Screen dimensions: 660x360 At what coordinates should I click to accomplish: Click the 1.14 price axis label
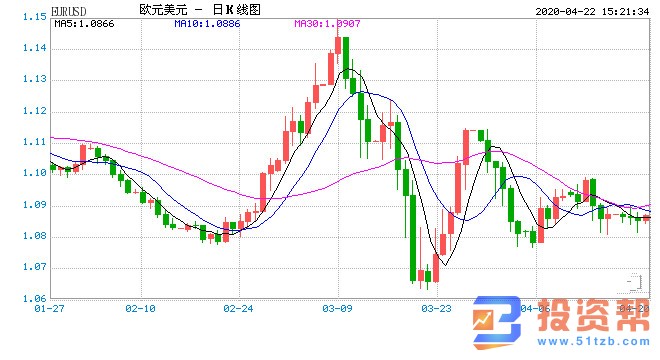tap(35, 48)
